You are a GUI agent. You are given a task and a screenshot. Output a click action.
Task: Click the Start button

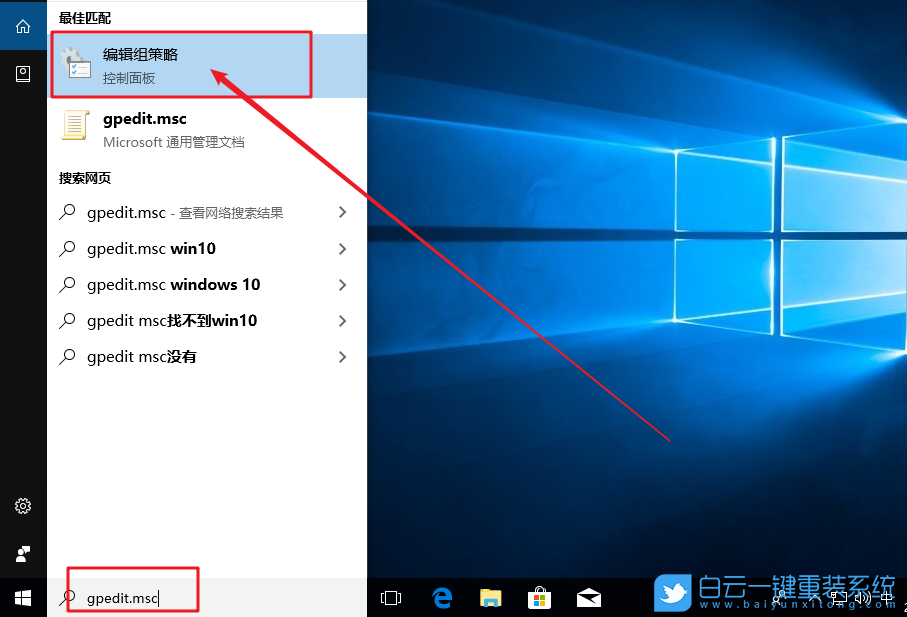point(22,597)
